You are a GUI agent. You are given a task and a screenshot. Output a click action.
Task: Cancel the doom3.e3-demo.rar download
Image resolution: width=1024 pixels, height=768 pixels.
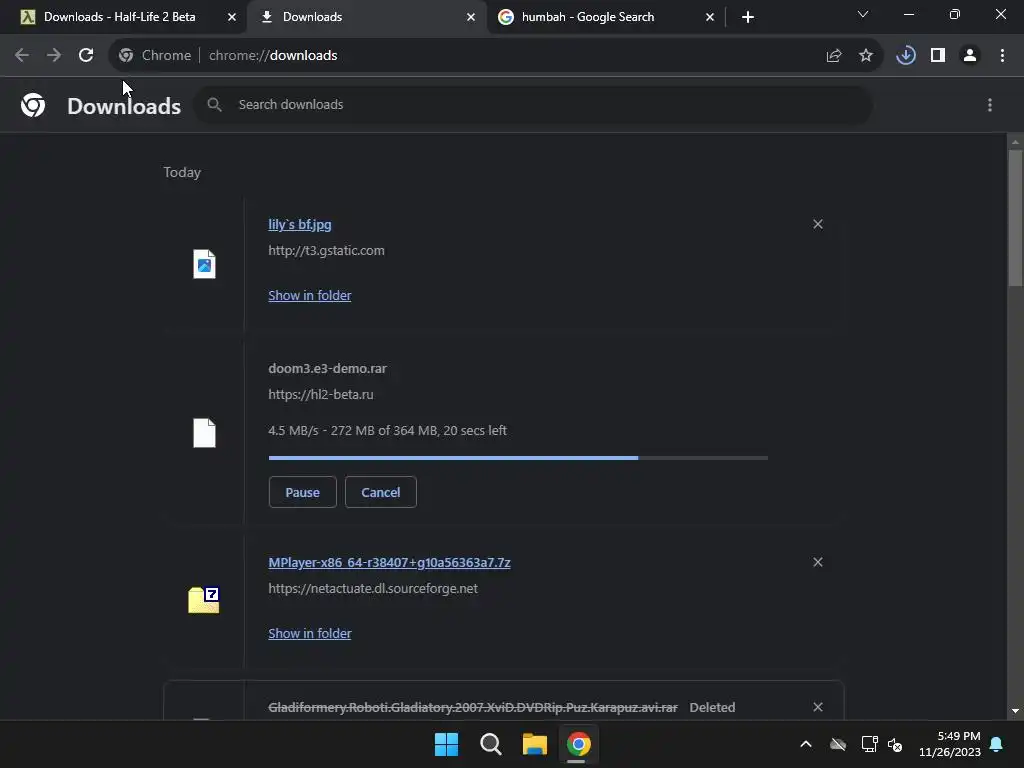(x=381, y=492)
